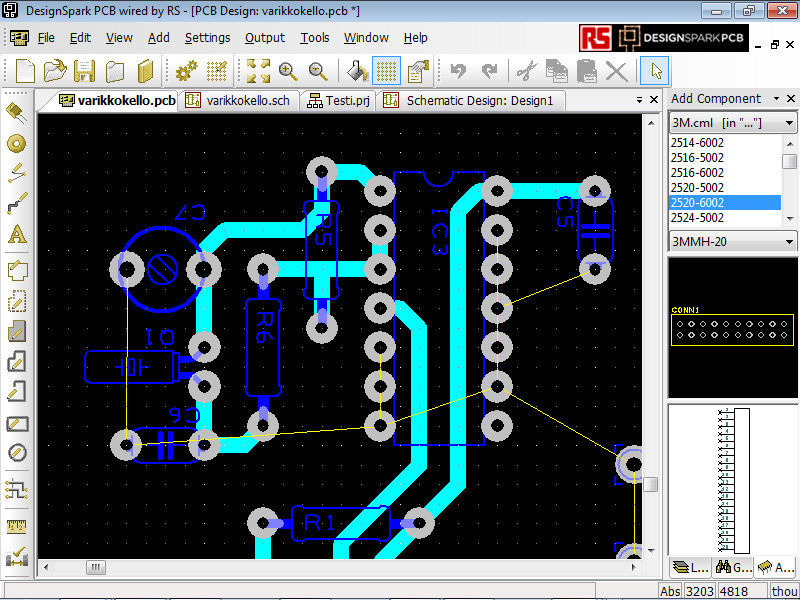
Task: Open the Measure ruler tool
Action: [x=16, y=526]
